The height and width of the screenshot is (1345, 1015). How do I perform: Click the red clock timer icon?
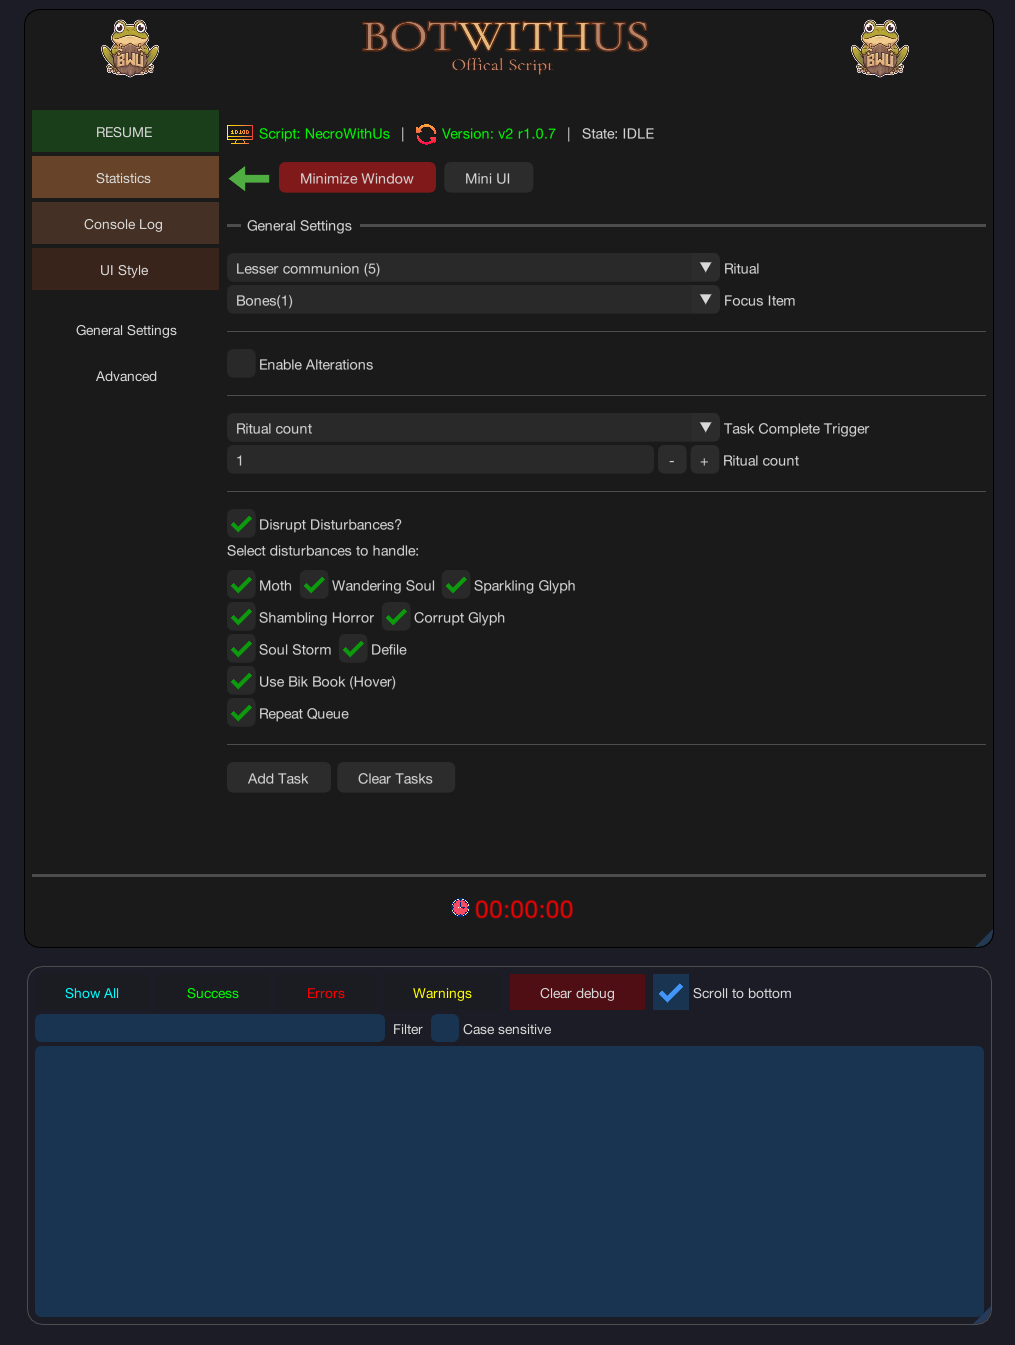pyautogui.click(x=460, y=908)
